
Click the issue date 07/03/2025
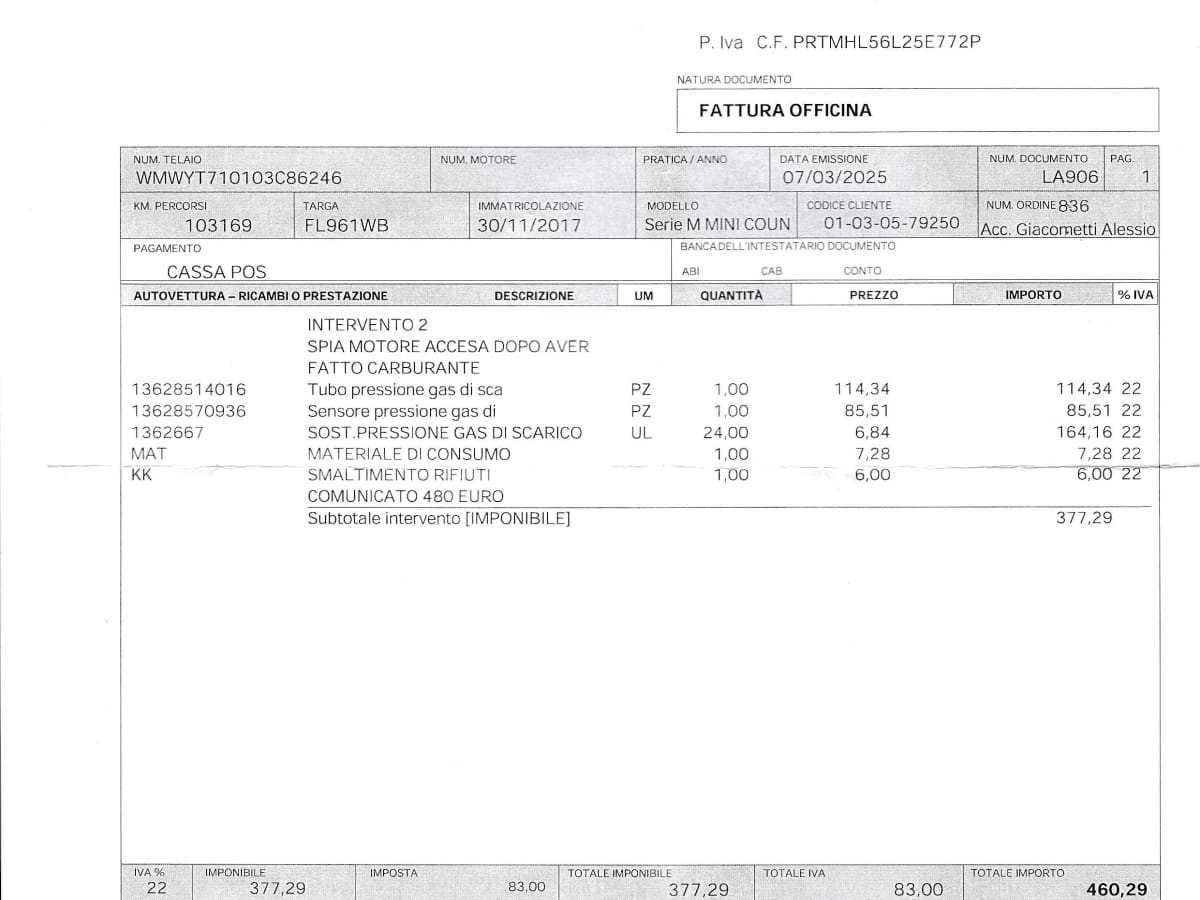tap(834, 178)
